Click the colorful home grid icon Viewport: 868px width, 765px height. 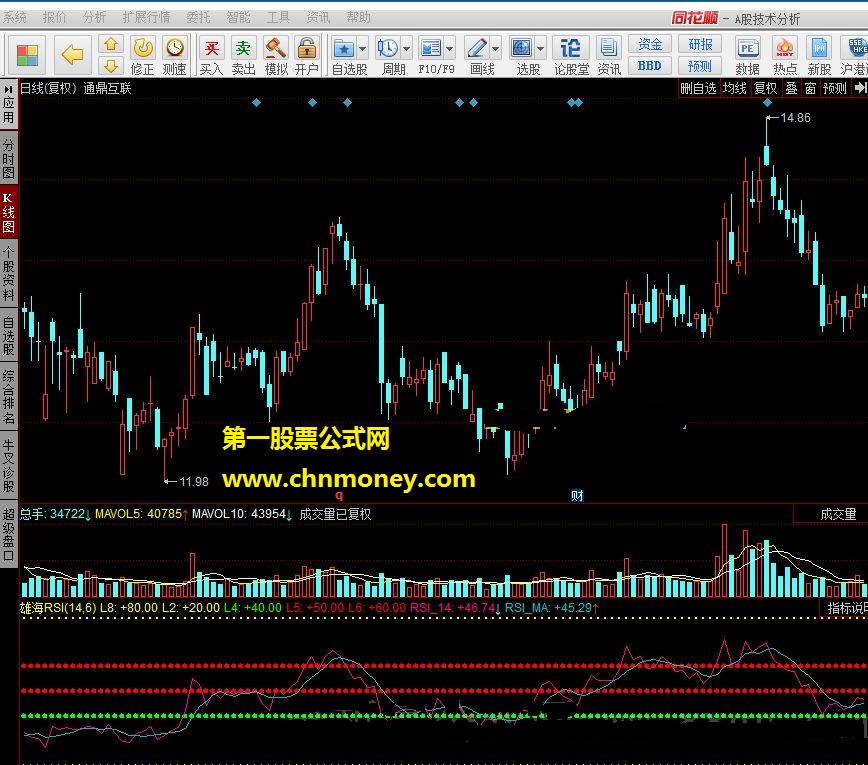point(27,55)
